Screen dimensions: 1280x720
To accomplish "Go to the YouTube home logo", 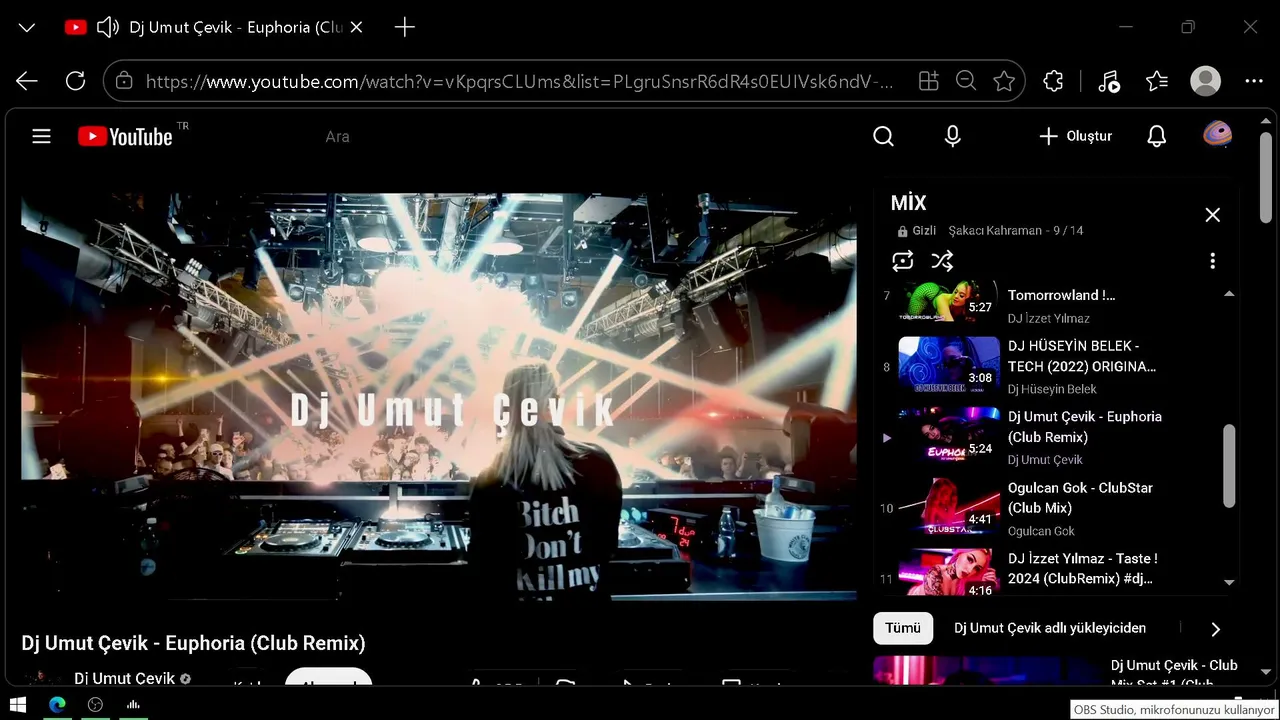I will (126, 137).
